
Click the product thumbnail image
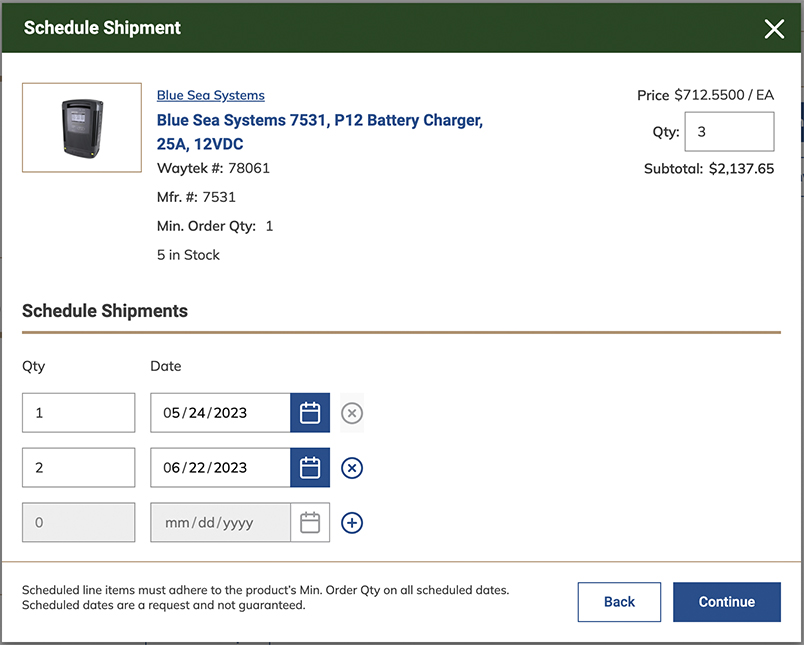[81, 127]
